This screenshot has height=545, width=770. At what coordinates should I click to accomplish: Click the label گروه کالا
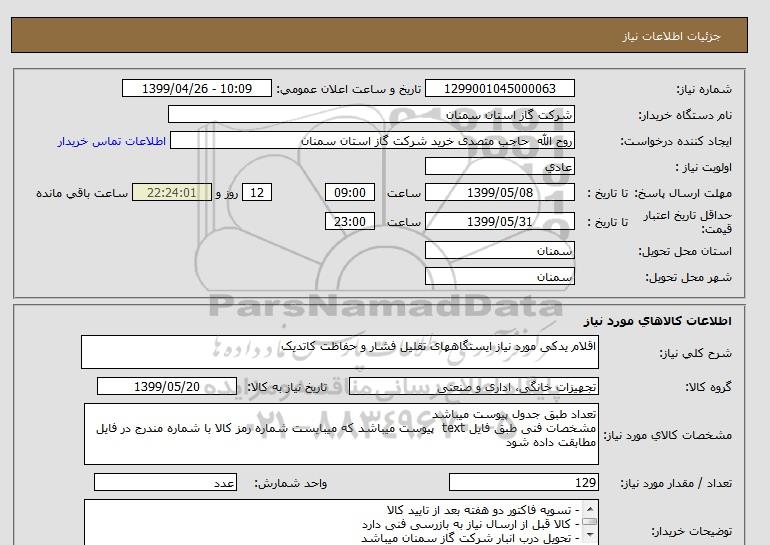click(709, 387)
